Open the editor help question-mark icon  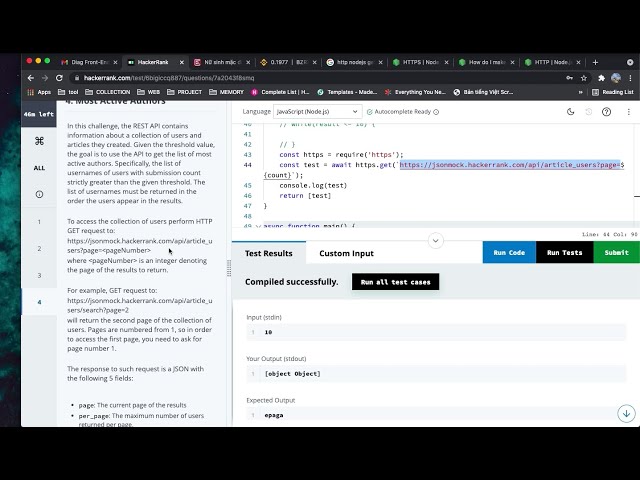coord(607,111)
